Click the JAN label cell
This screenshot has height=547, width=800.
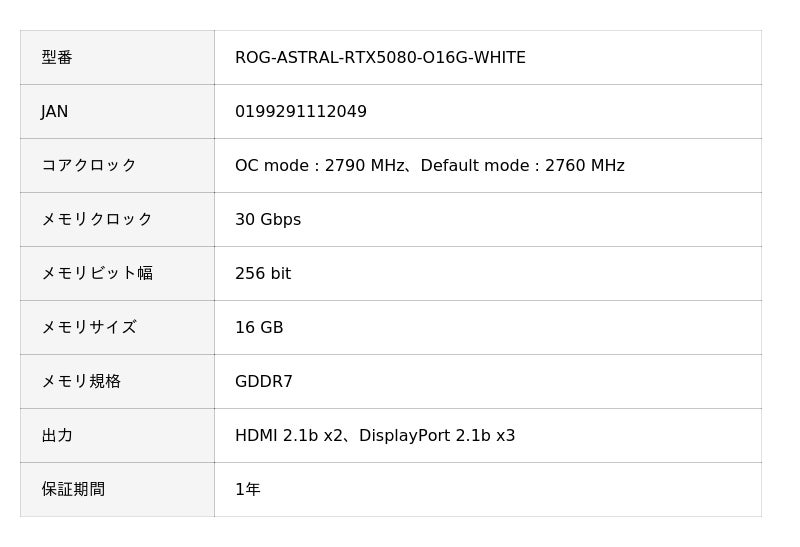[x=55, y=112]
